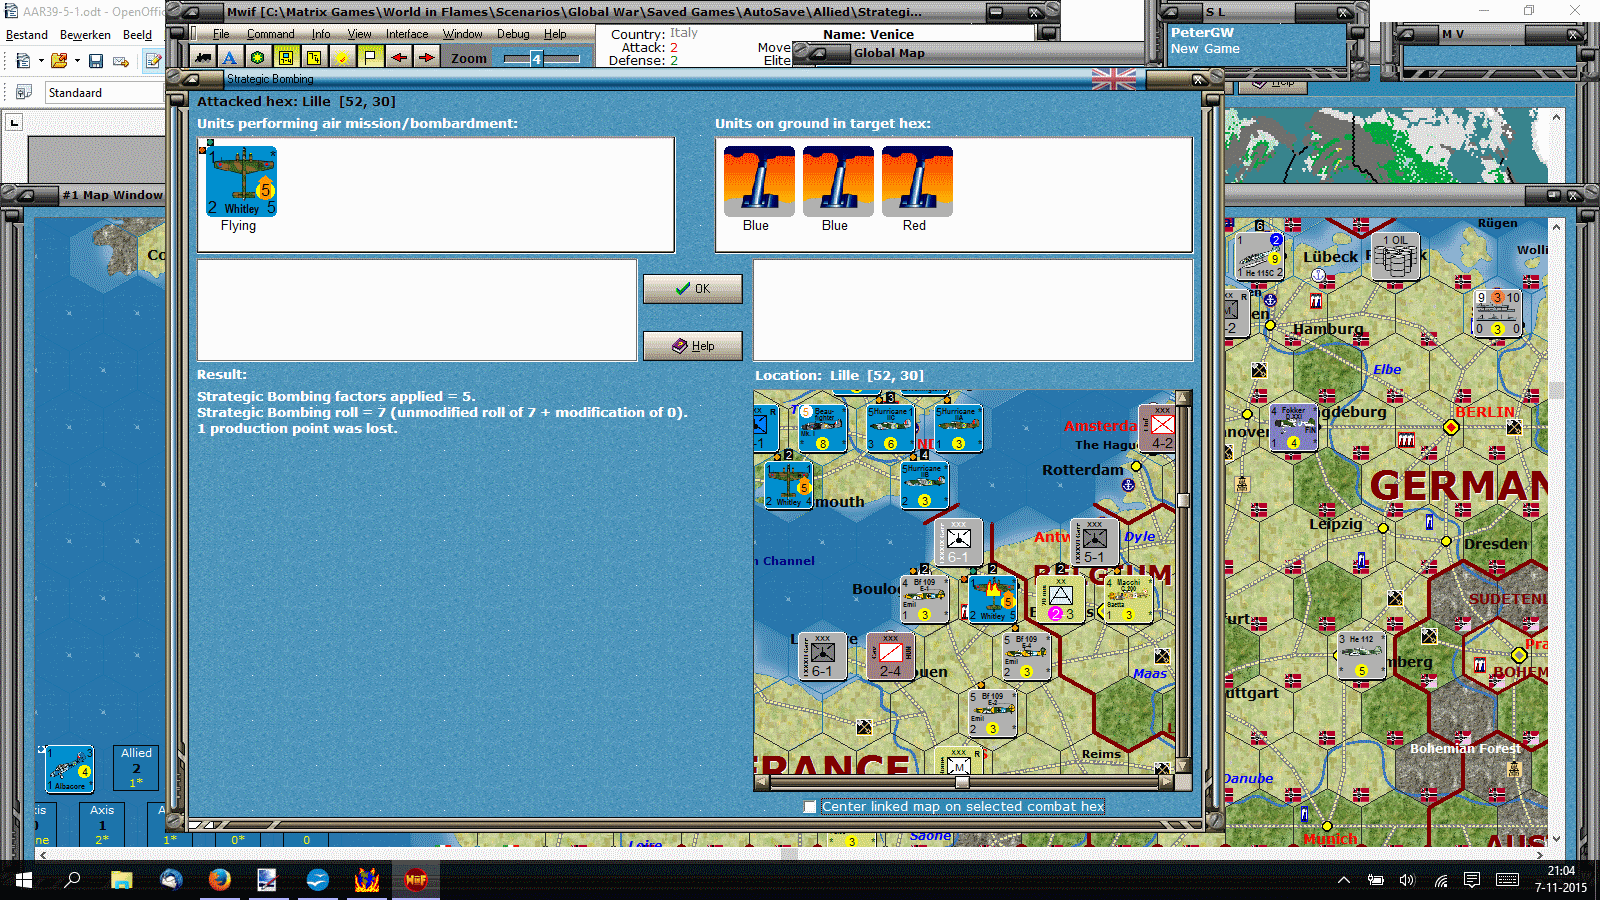Open the Debug menu

[513, 34]
